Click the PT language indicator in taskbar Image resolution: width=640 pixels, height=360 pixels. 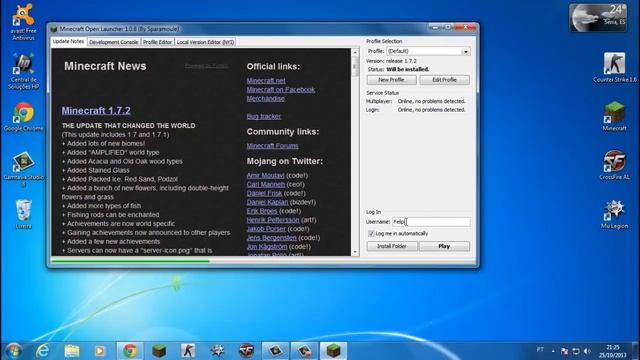(x=540, y=350)
